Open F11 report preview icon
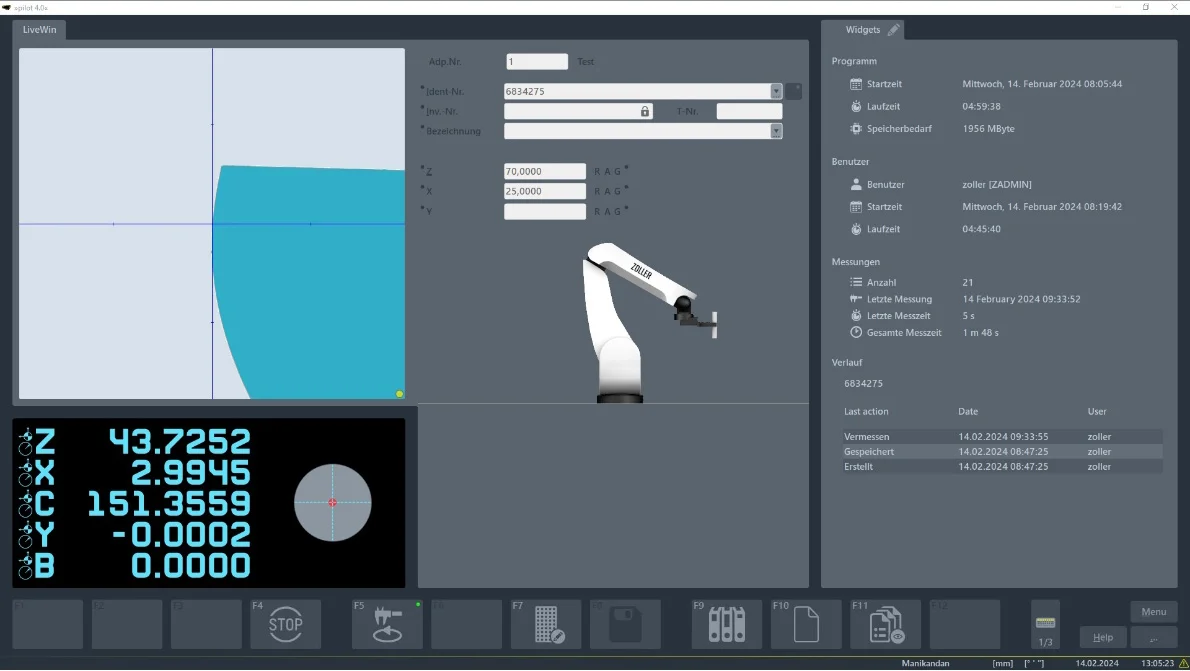 pos(886,625)
